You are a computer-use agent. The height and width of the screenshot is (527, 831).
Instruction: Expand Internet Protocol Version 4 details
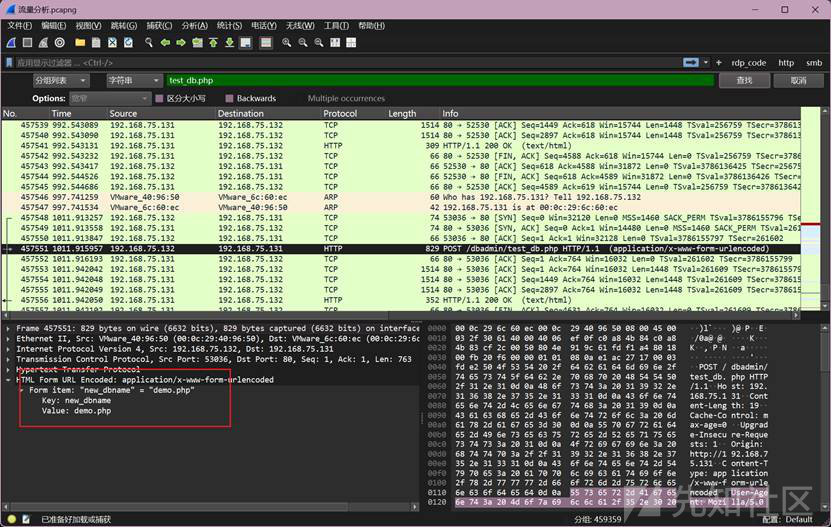[7, 349]
